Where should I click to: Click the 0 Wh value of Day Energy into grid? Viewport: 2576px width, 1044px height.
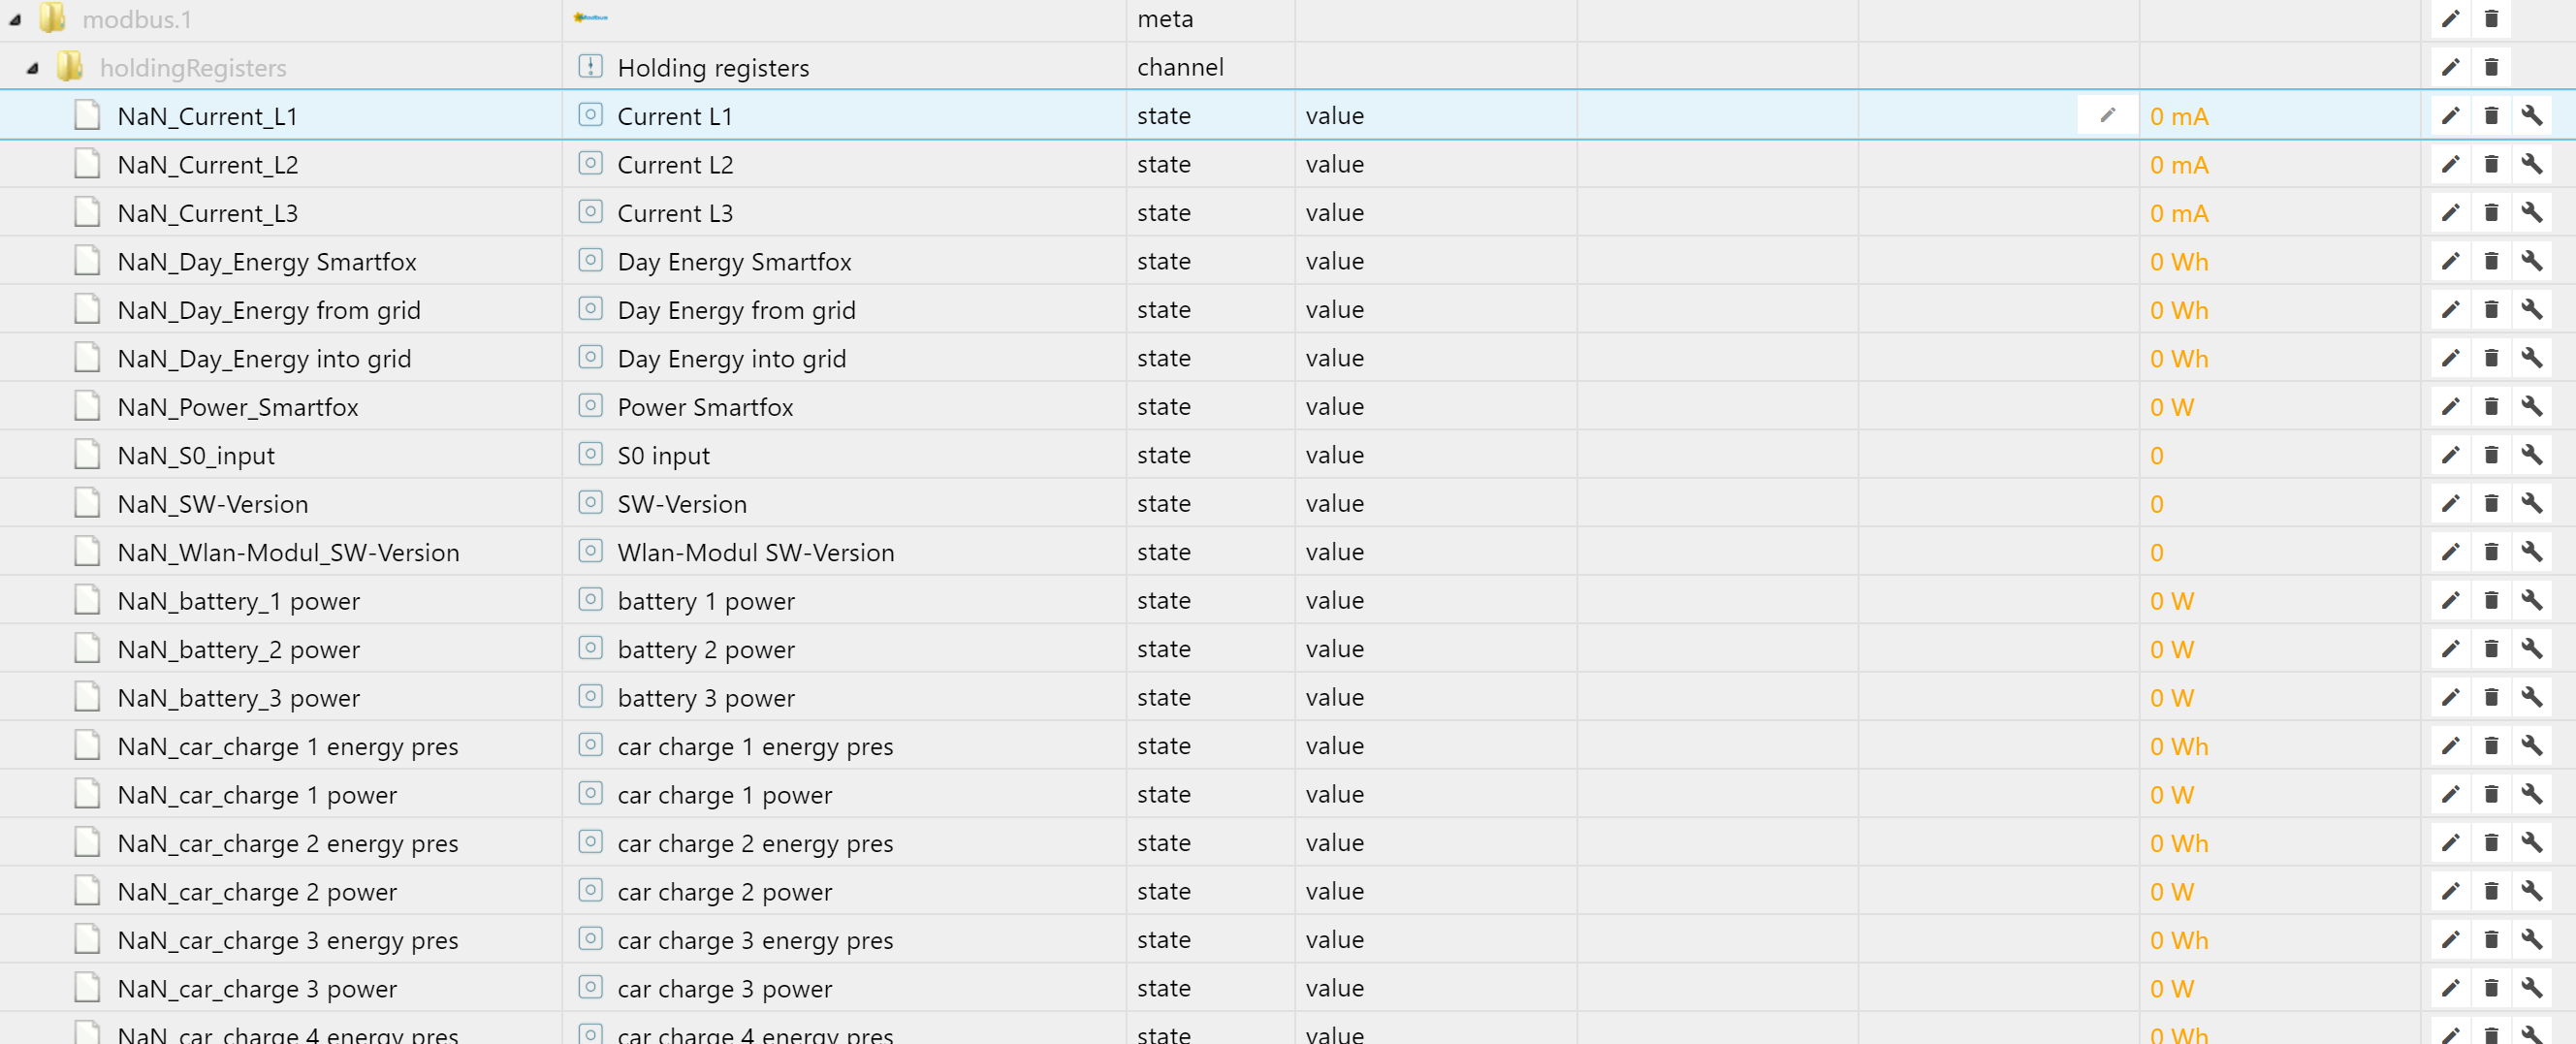point(2178,359)
